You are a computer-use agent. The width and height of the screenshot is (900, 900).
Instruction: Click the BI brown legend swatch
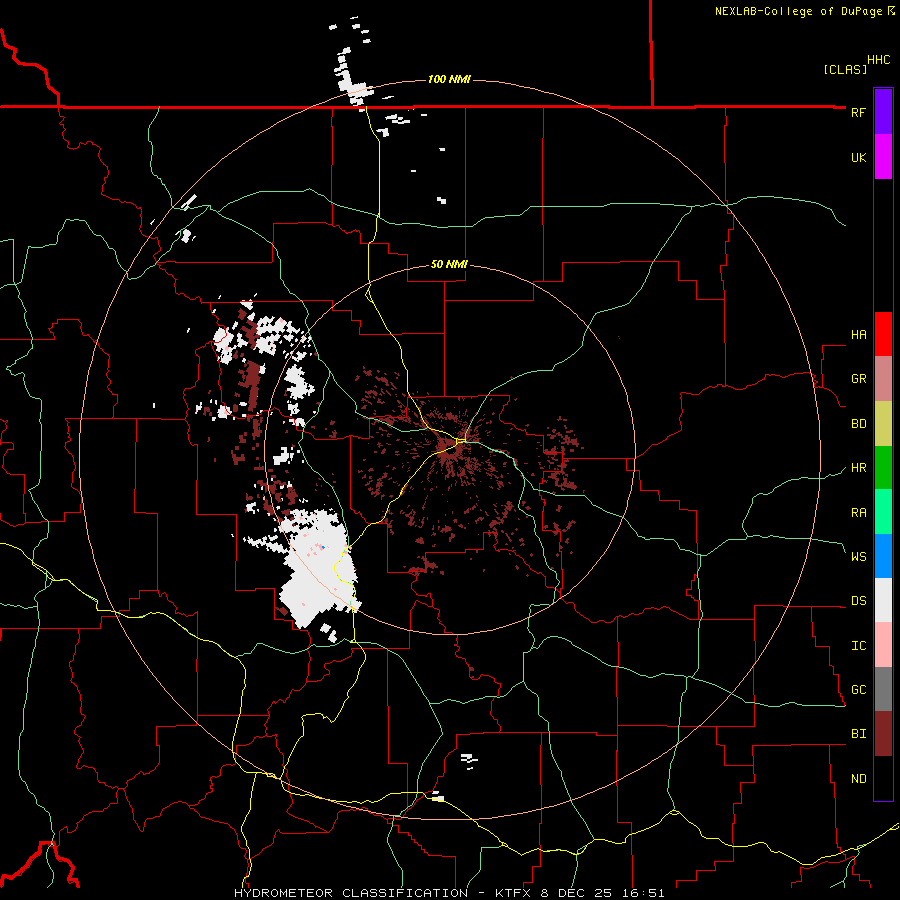point(883,734)
